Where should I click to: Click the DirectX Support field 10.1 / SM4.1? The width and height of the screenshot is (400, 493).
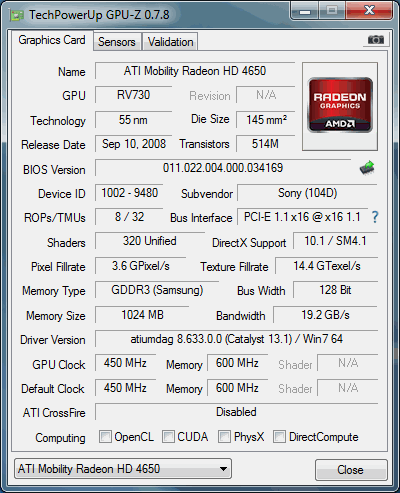click(x=335, y=241)
